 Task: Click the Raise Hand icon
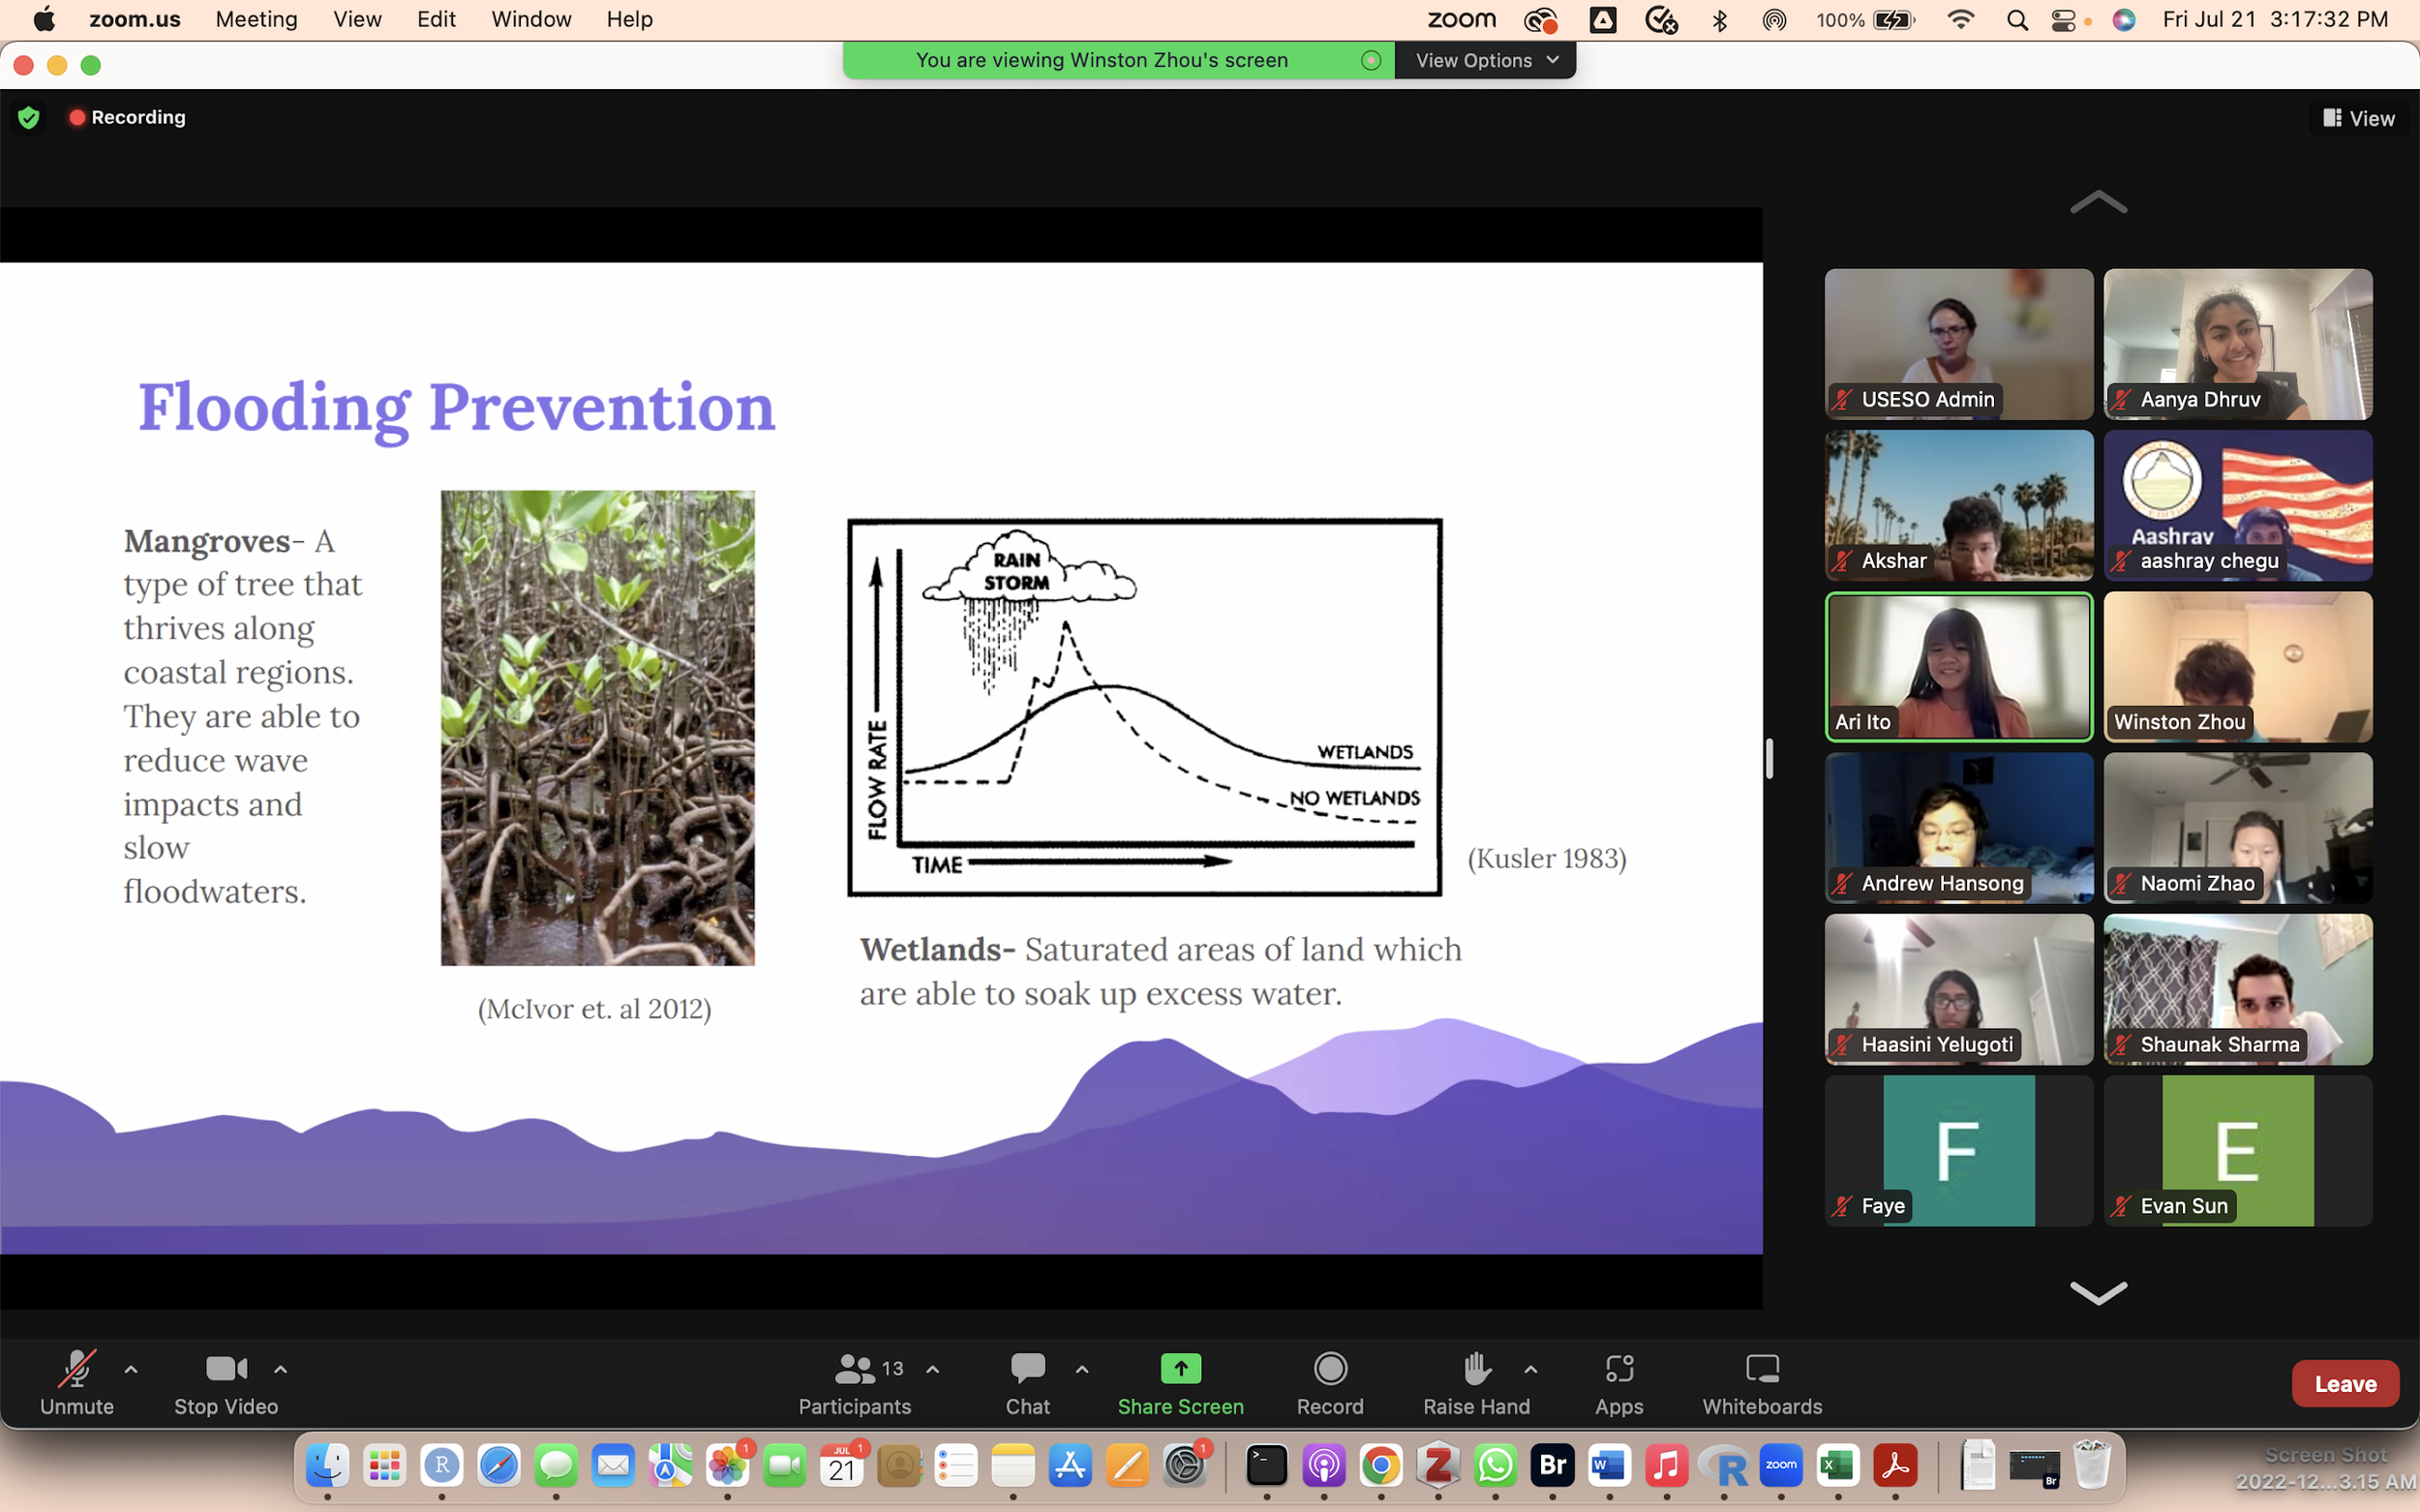1476,1369
